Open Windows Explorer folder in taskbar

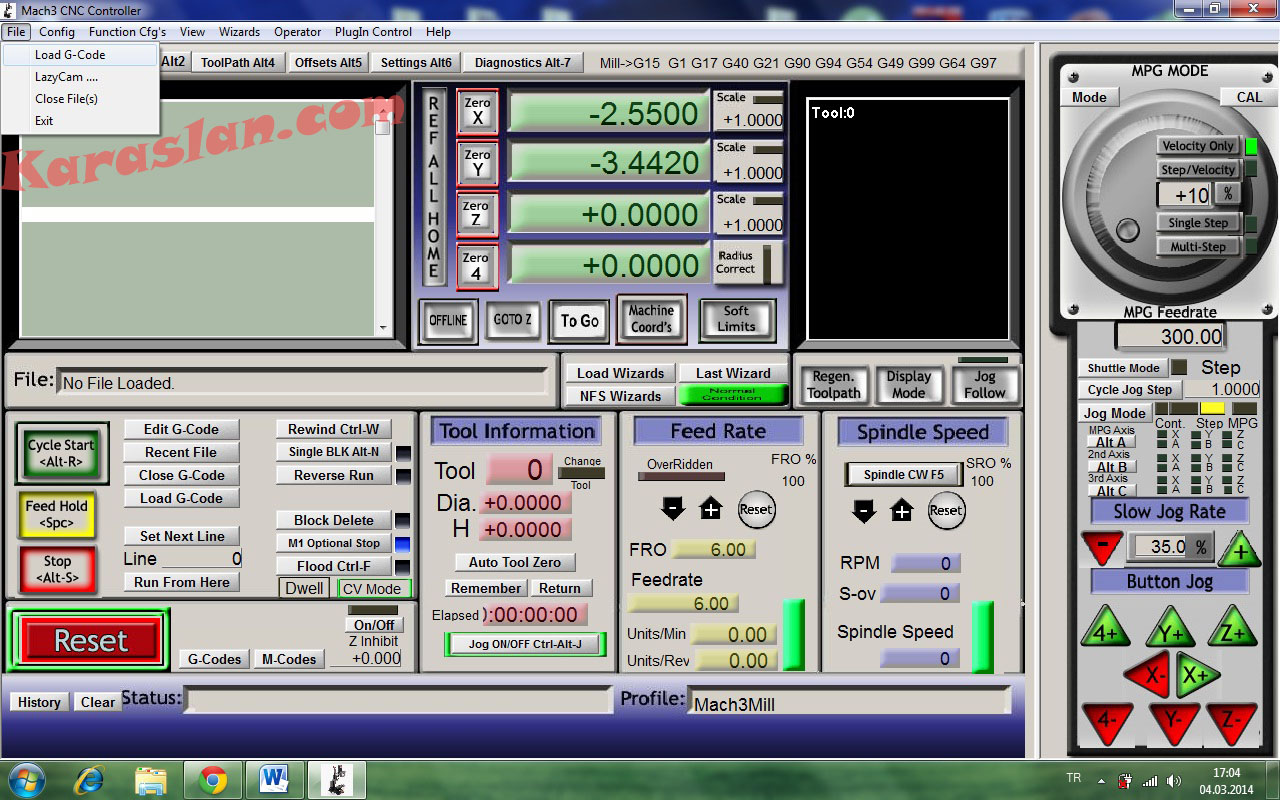point(151,779)
